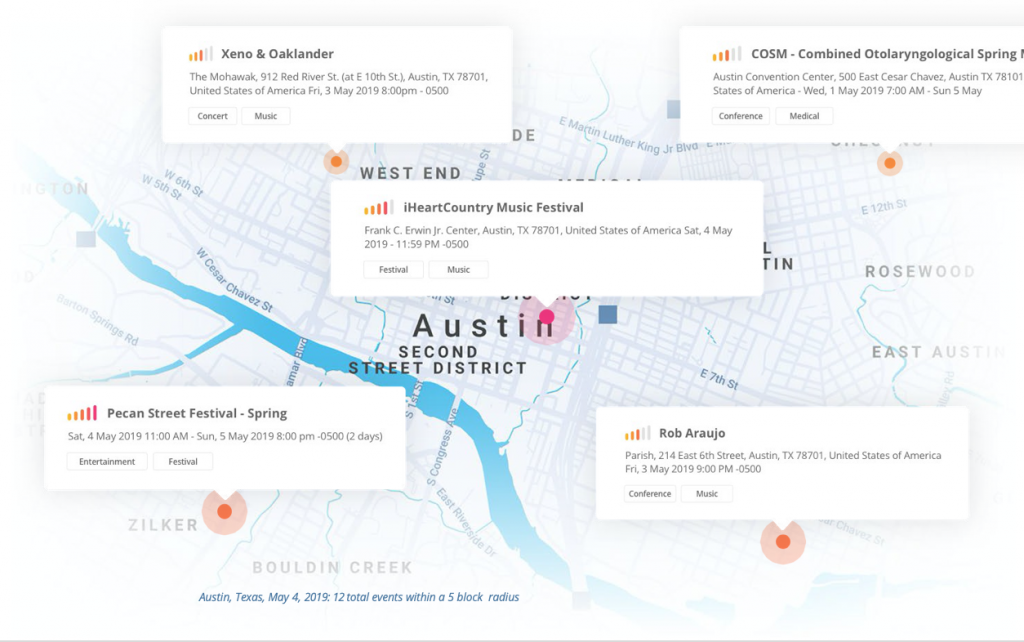Click the S Congress Ave road label
This screenshot has height=642, width=1024.
coord(442,447)
